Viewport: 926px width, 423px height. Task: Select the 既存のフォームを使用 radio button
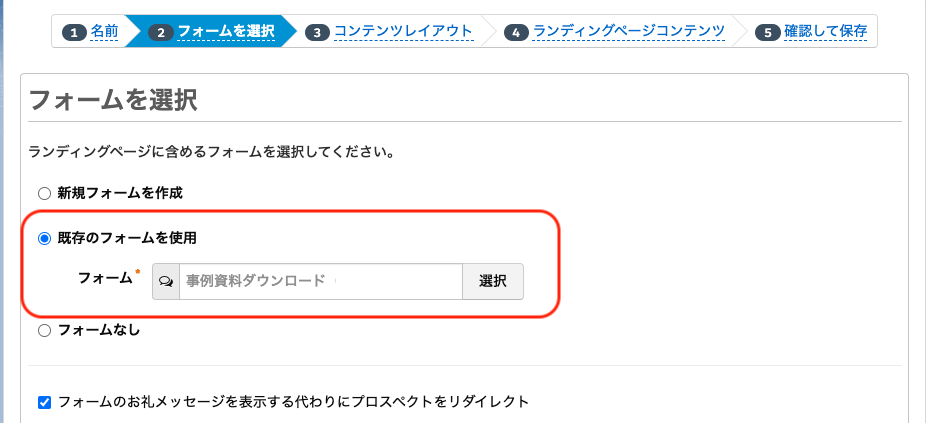click(44, 239)
